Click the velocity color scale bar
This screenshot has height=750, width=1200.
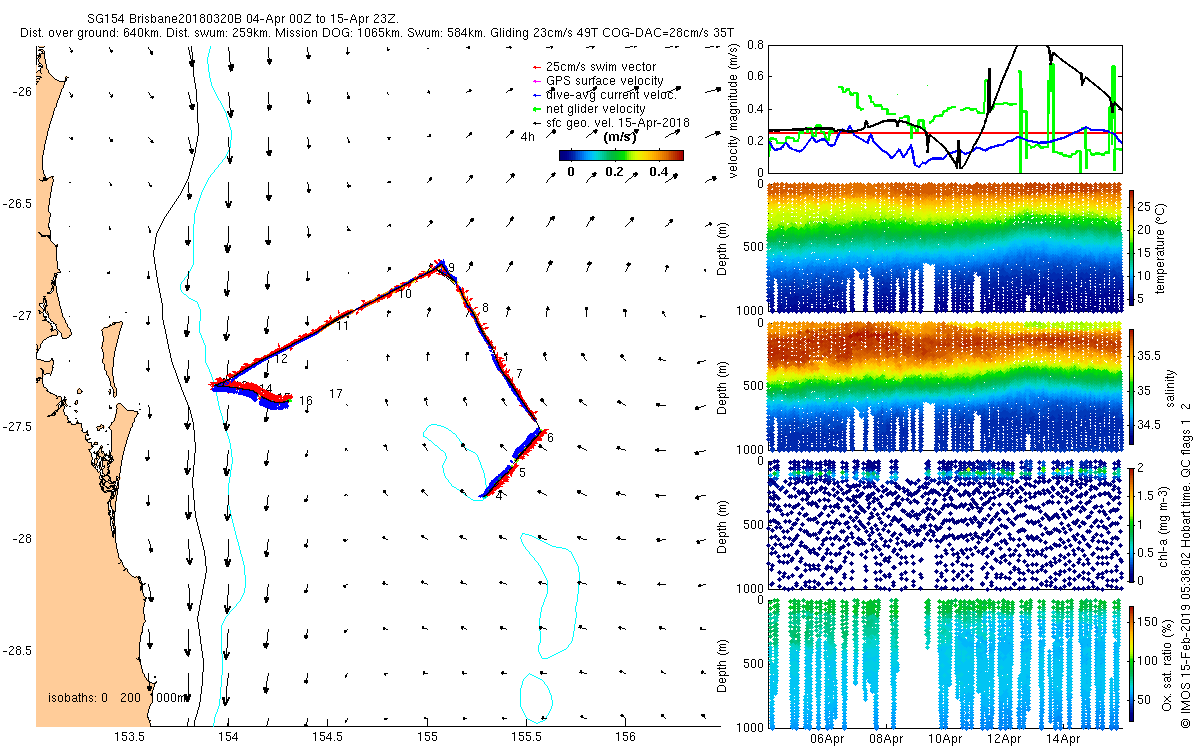(x=621, y=156)
